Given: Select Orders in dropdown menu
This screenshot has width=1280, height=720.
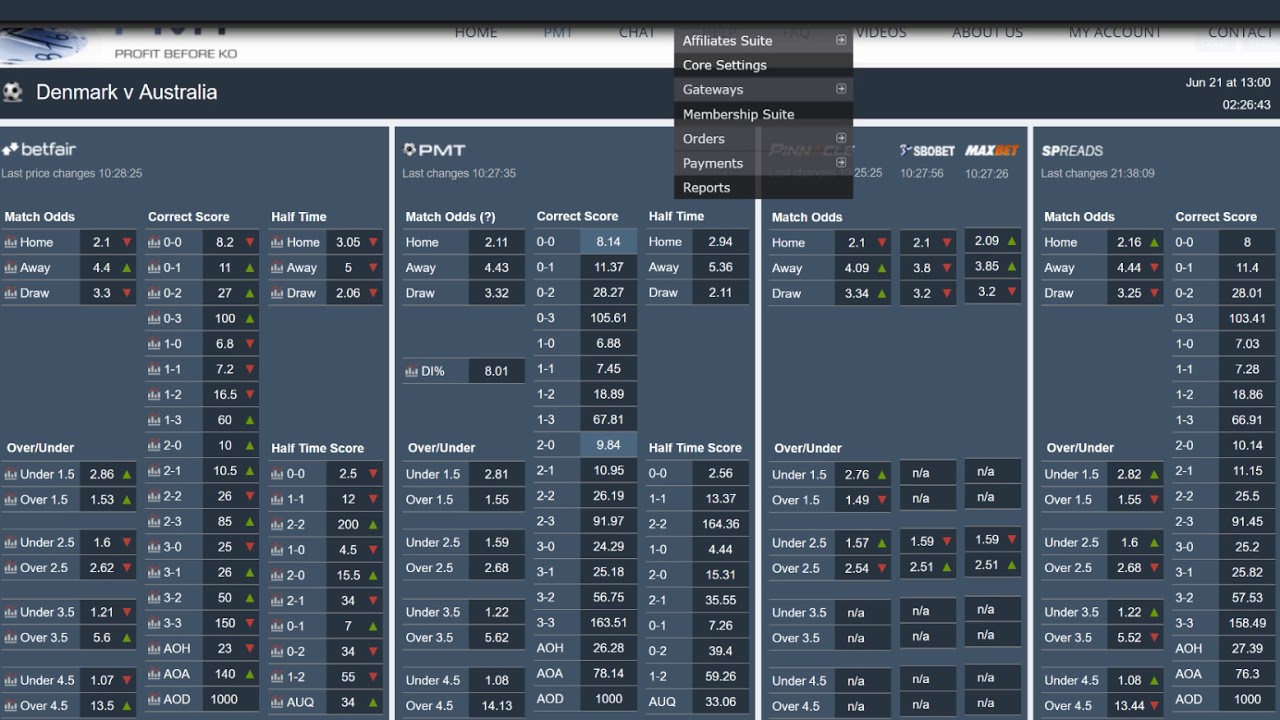Looking at the screenshot, I should point(763,139).
